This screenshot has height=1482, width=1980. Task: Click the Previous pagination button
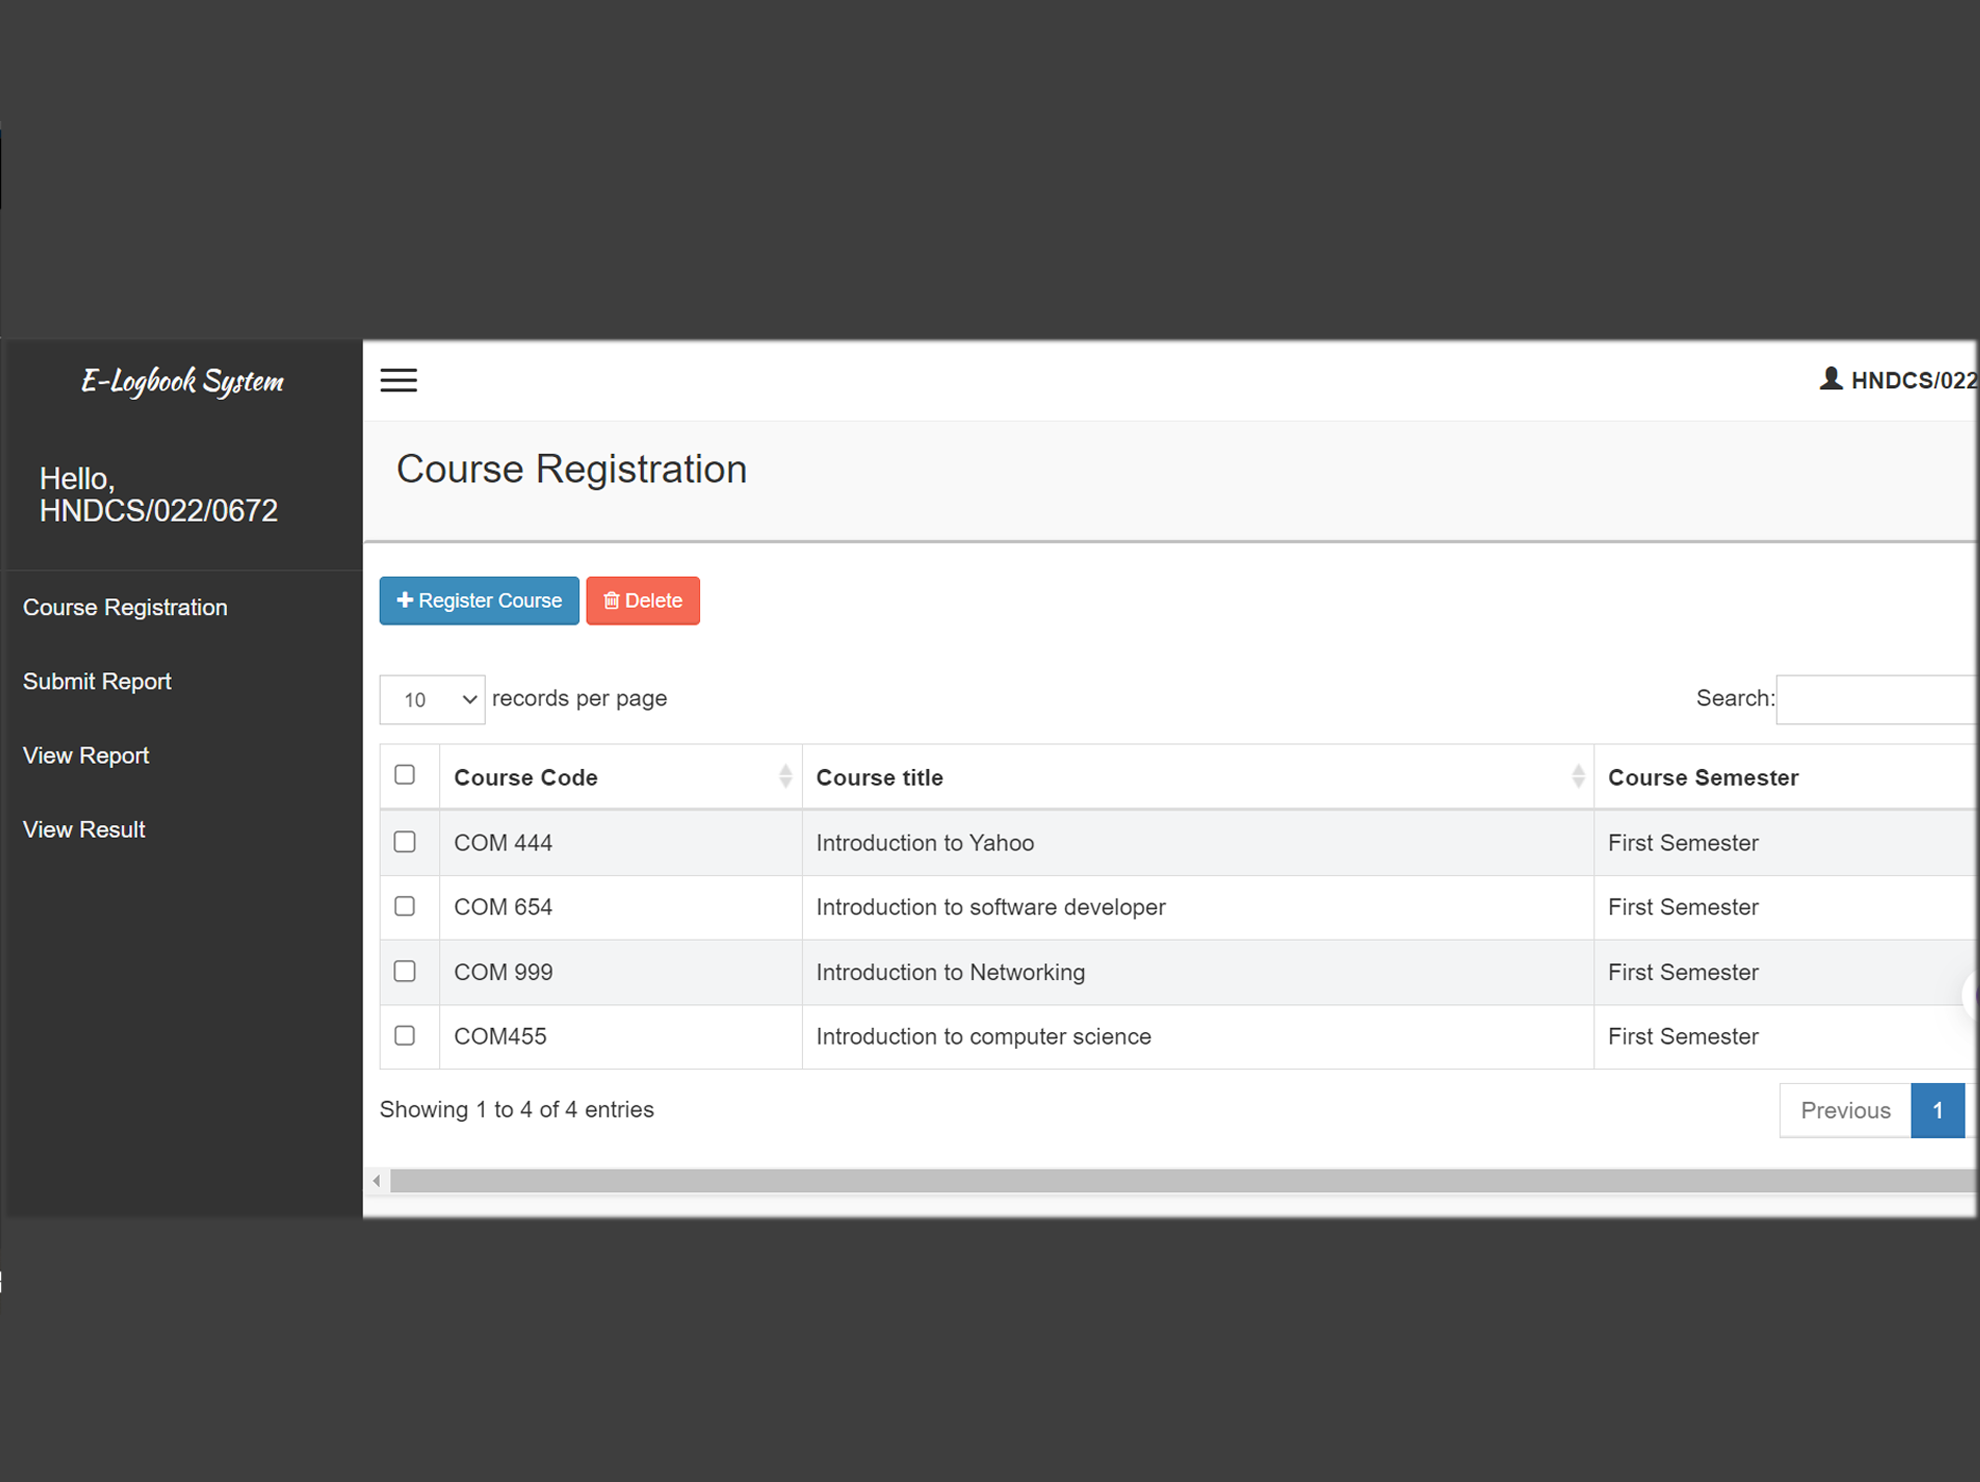1845,1110
